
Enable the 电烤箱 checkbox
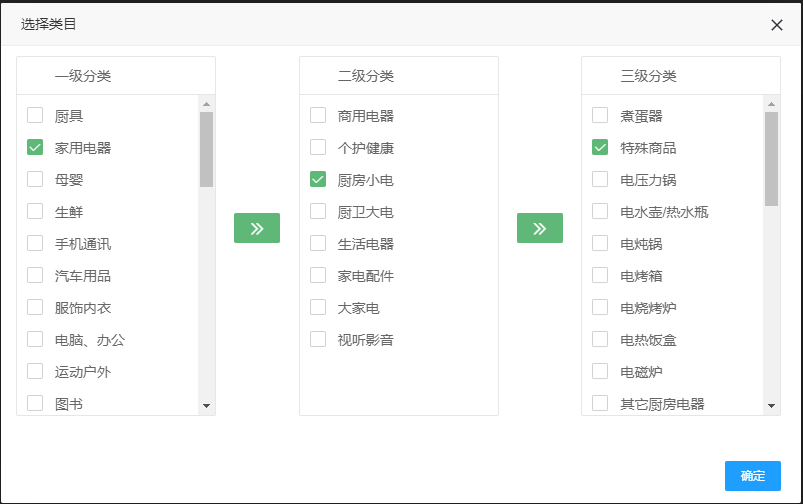600,275
